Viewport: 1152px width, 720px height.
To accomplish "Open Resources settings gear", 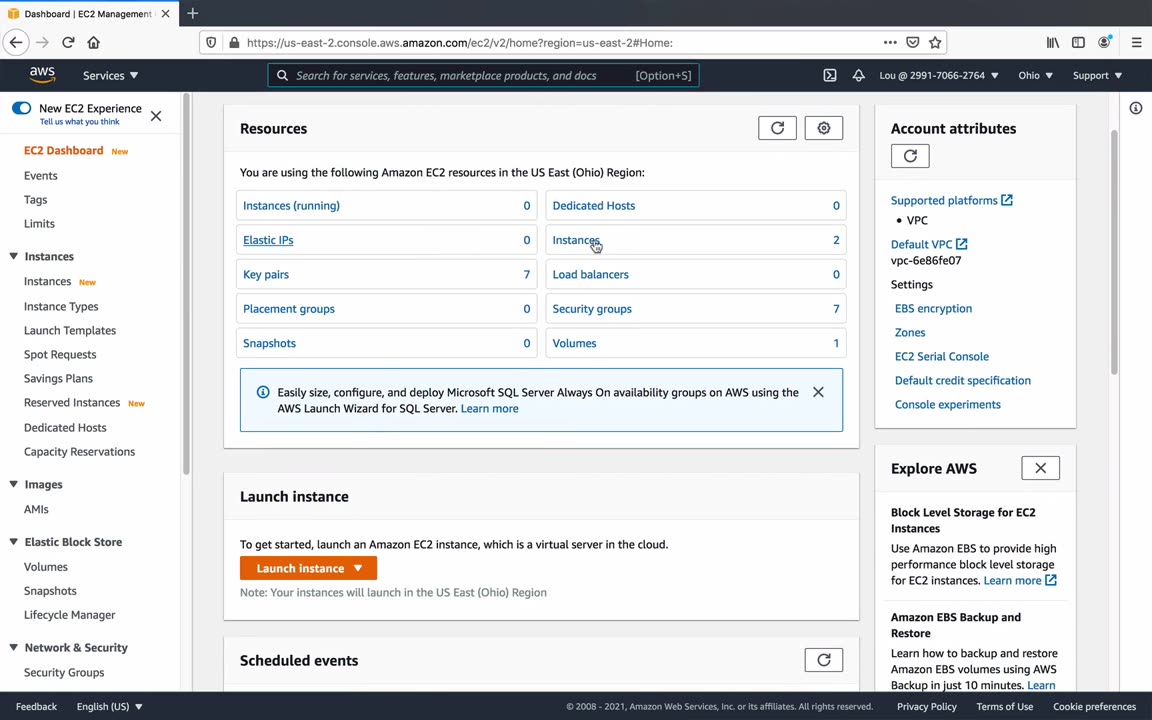I will click(824, 128).
